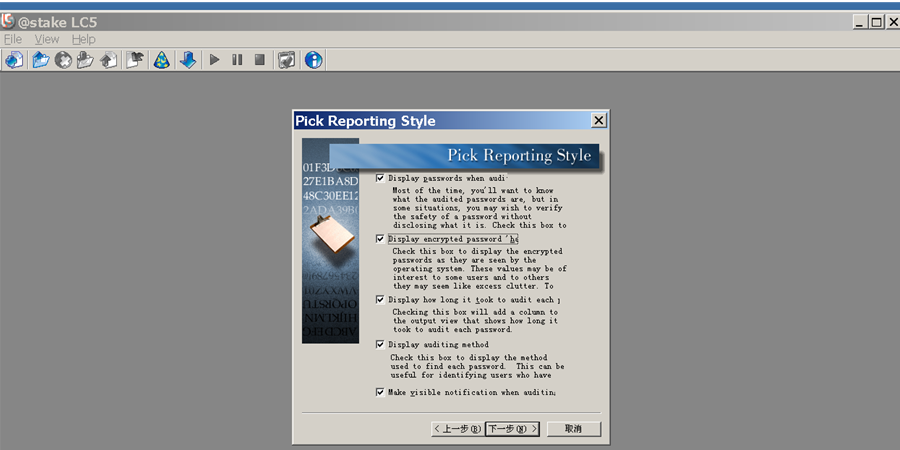Click the Save As document-with-arrow icon

point(108,60)
